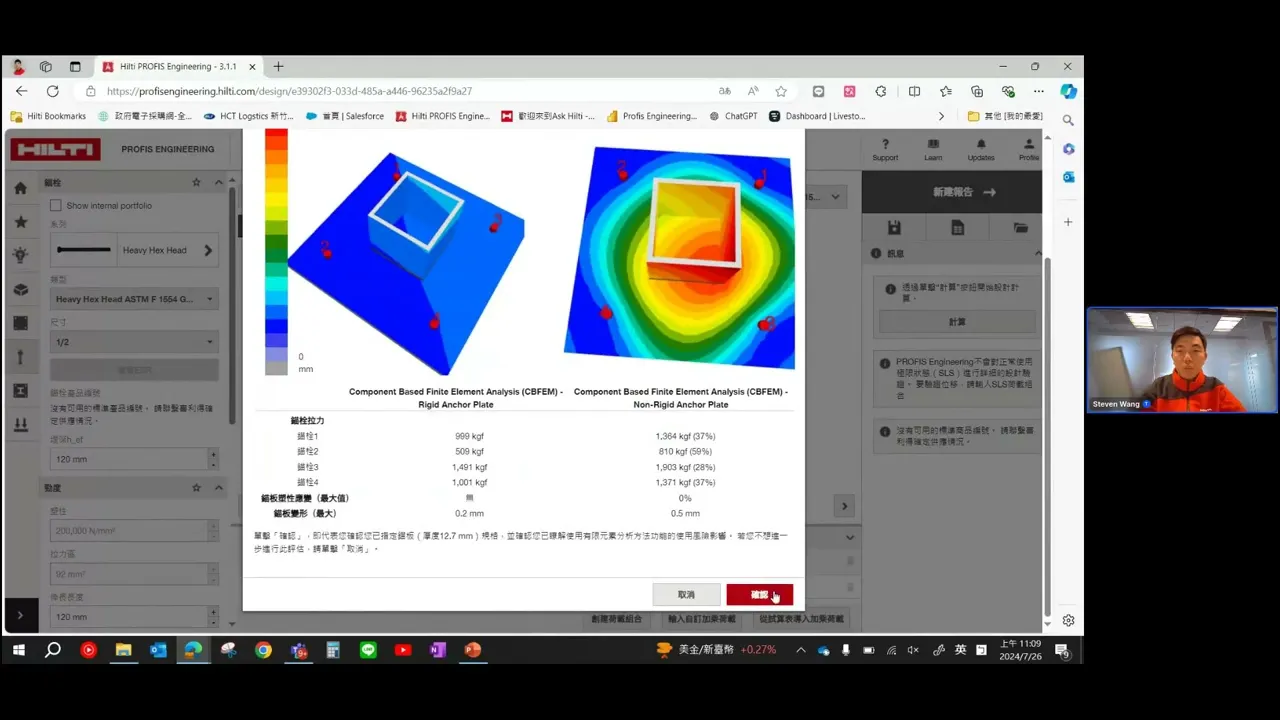Open the browser ellipsis menu
The width and height of the screenshot is (1280, 720).
tap(1039, 91)
